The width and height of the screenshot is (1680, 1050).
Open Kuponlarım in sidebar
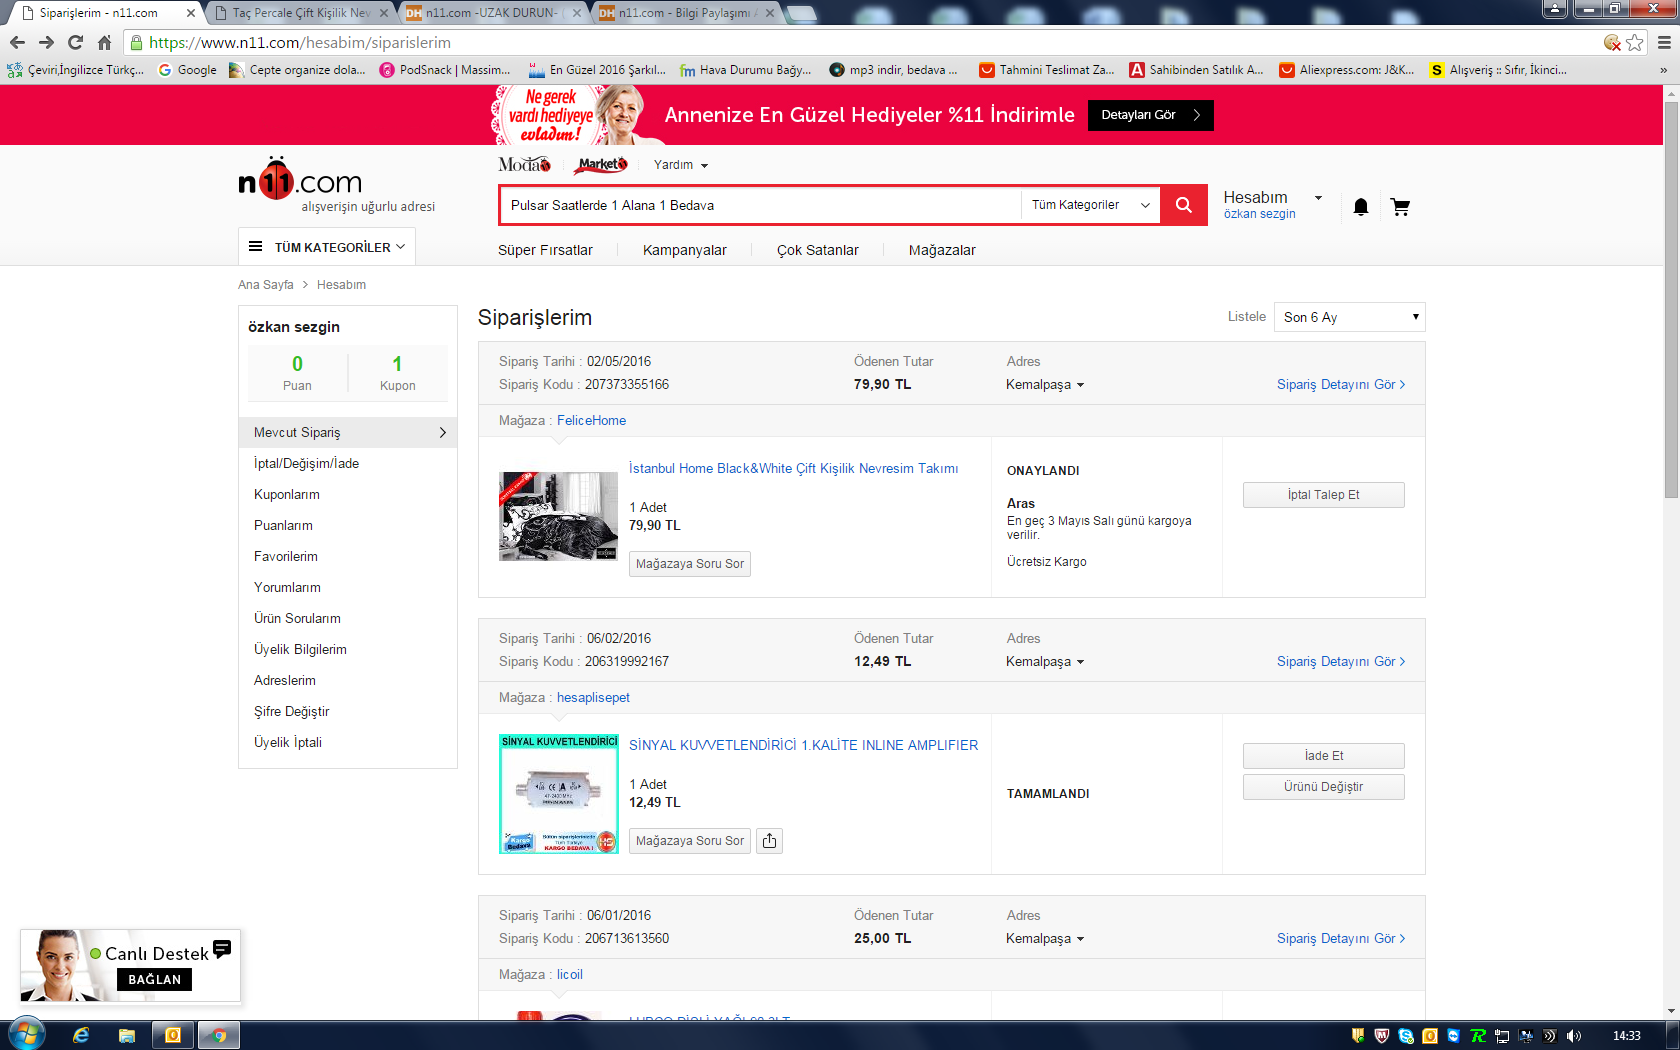287,494
